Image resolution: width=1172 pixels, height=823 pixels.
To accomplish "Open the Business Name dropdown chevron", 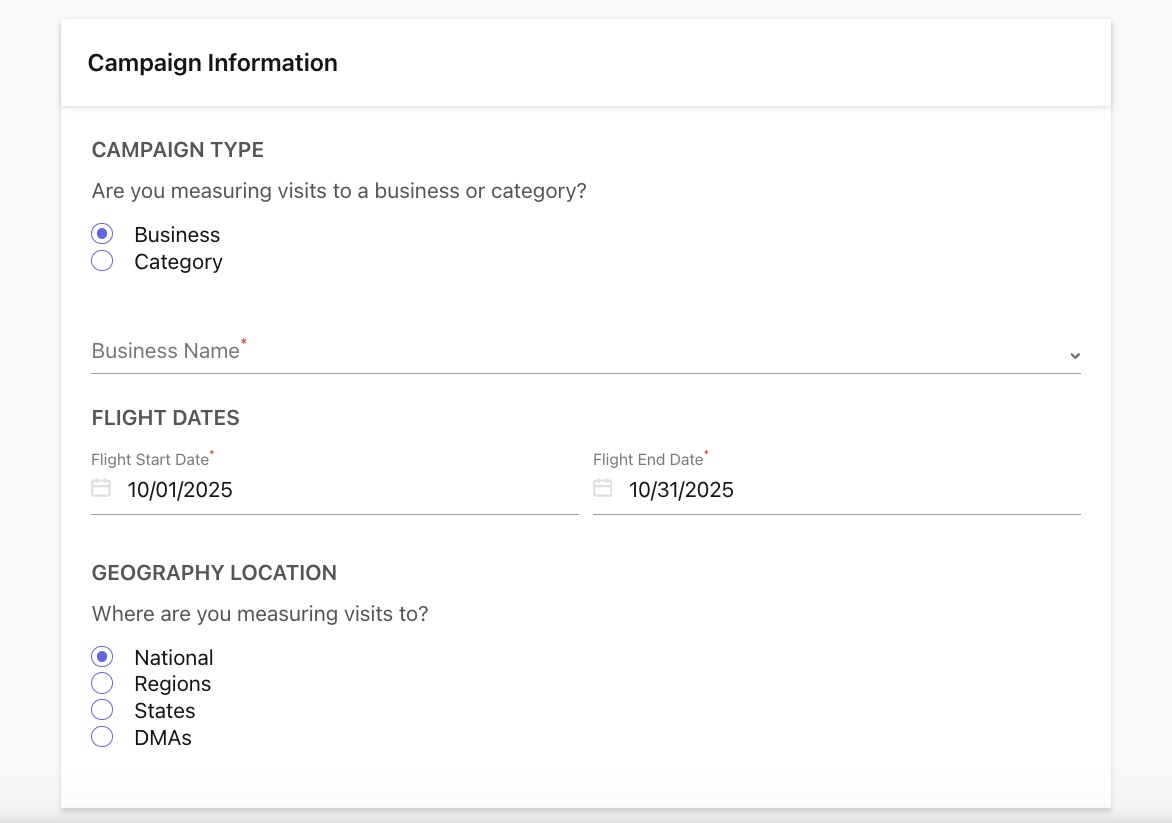I will 1075,355.
